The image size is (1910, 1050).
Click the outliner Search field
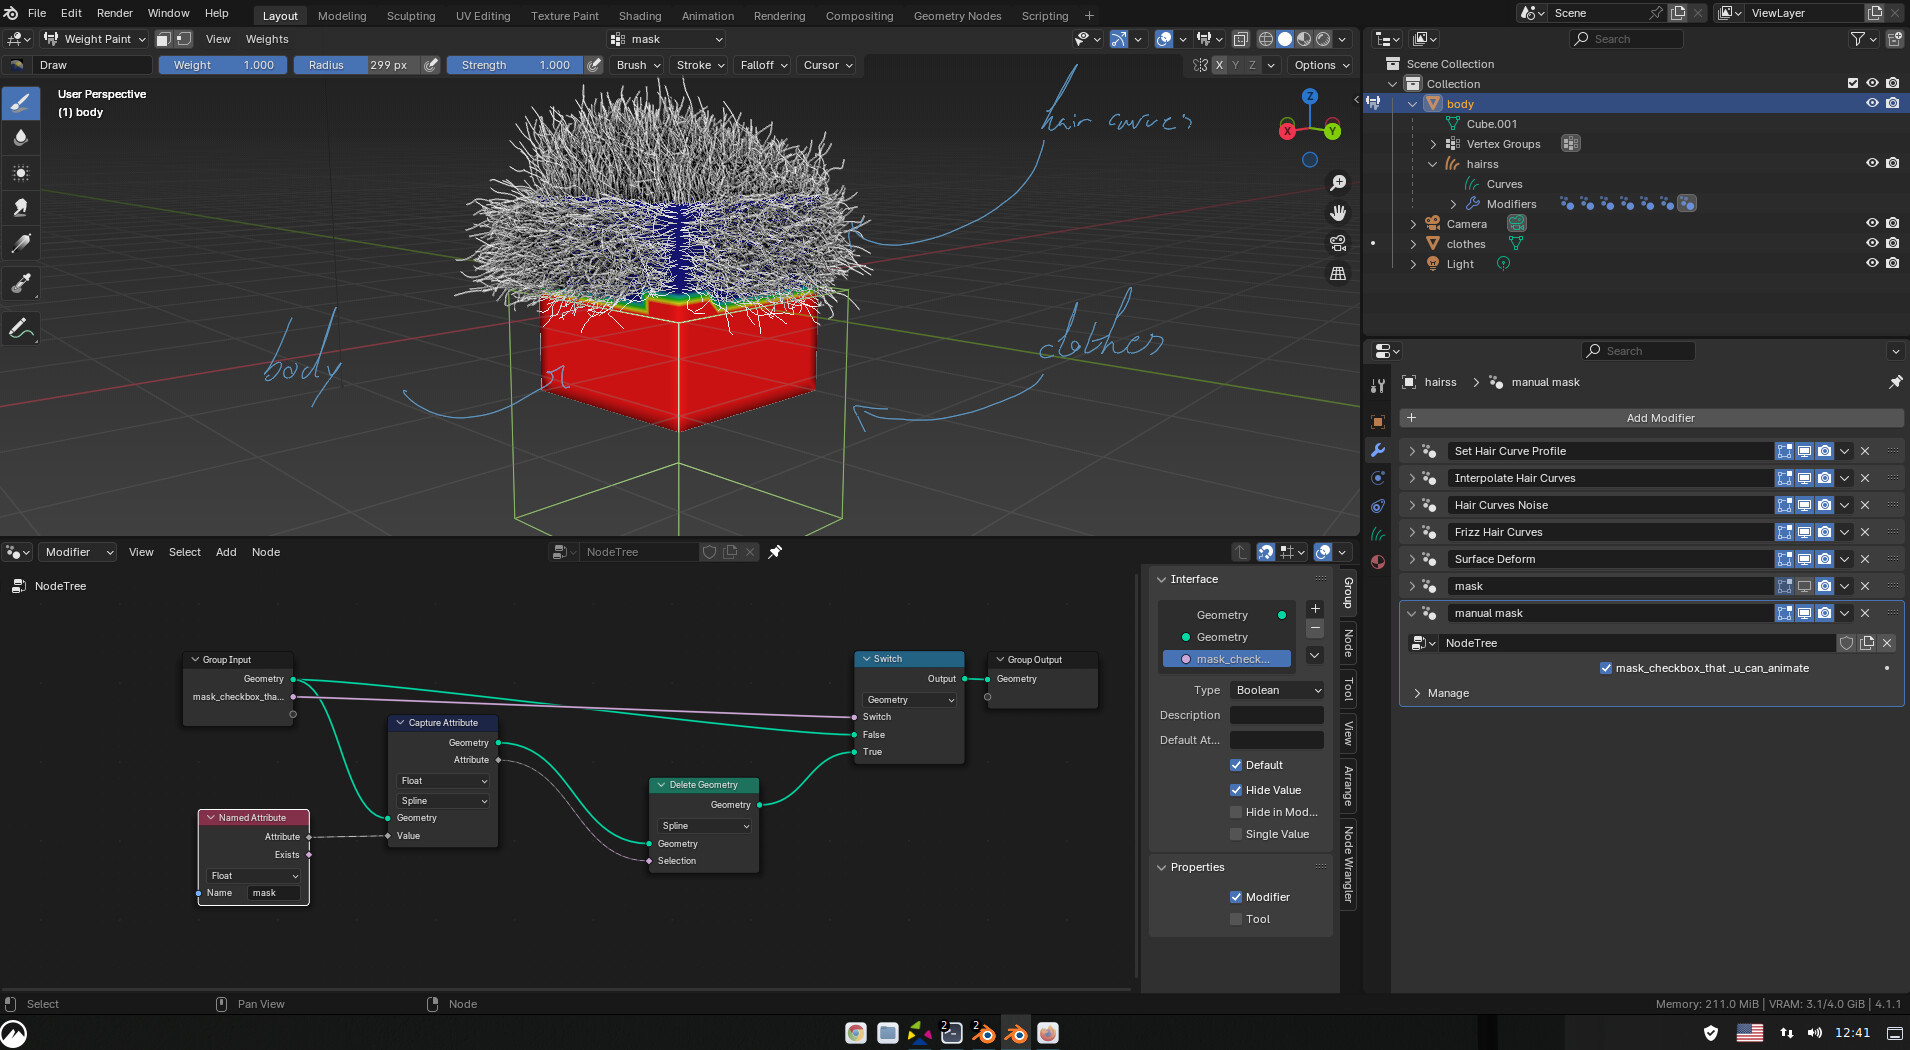[x=1626, y=39]
